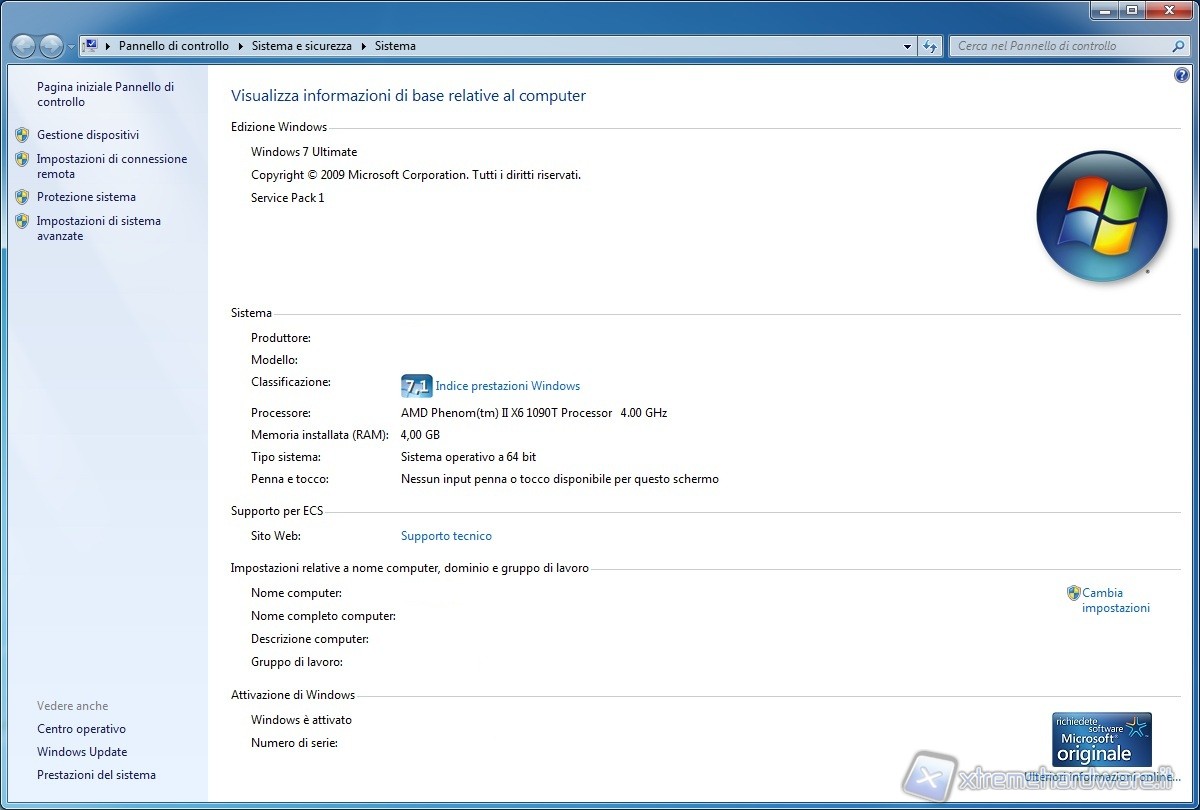
Task: Go to Pannello di controllo breadcrumb
Action: [173, 46]
